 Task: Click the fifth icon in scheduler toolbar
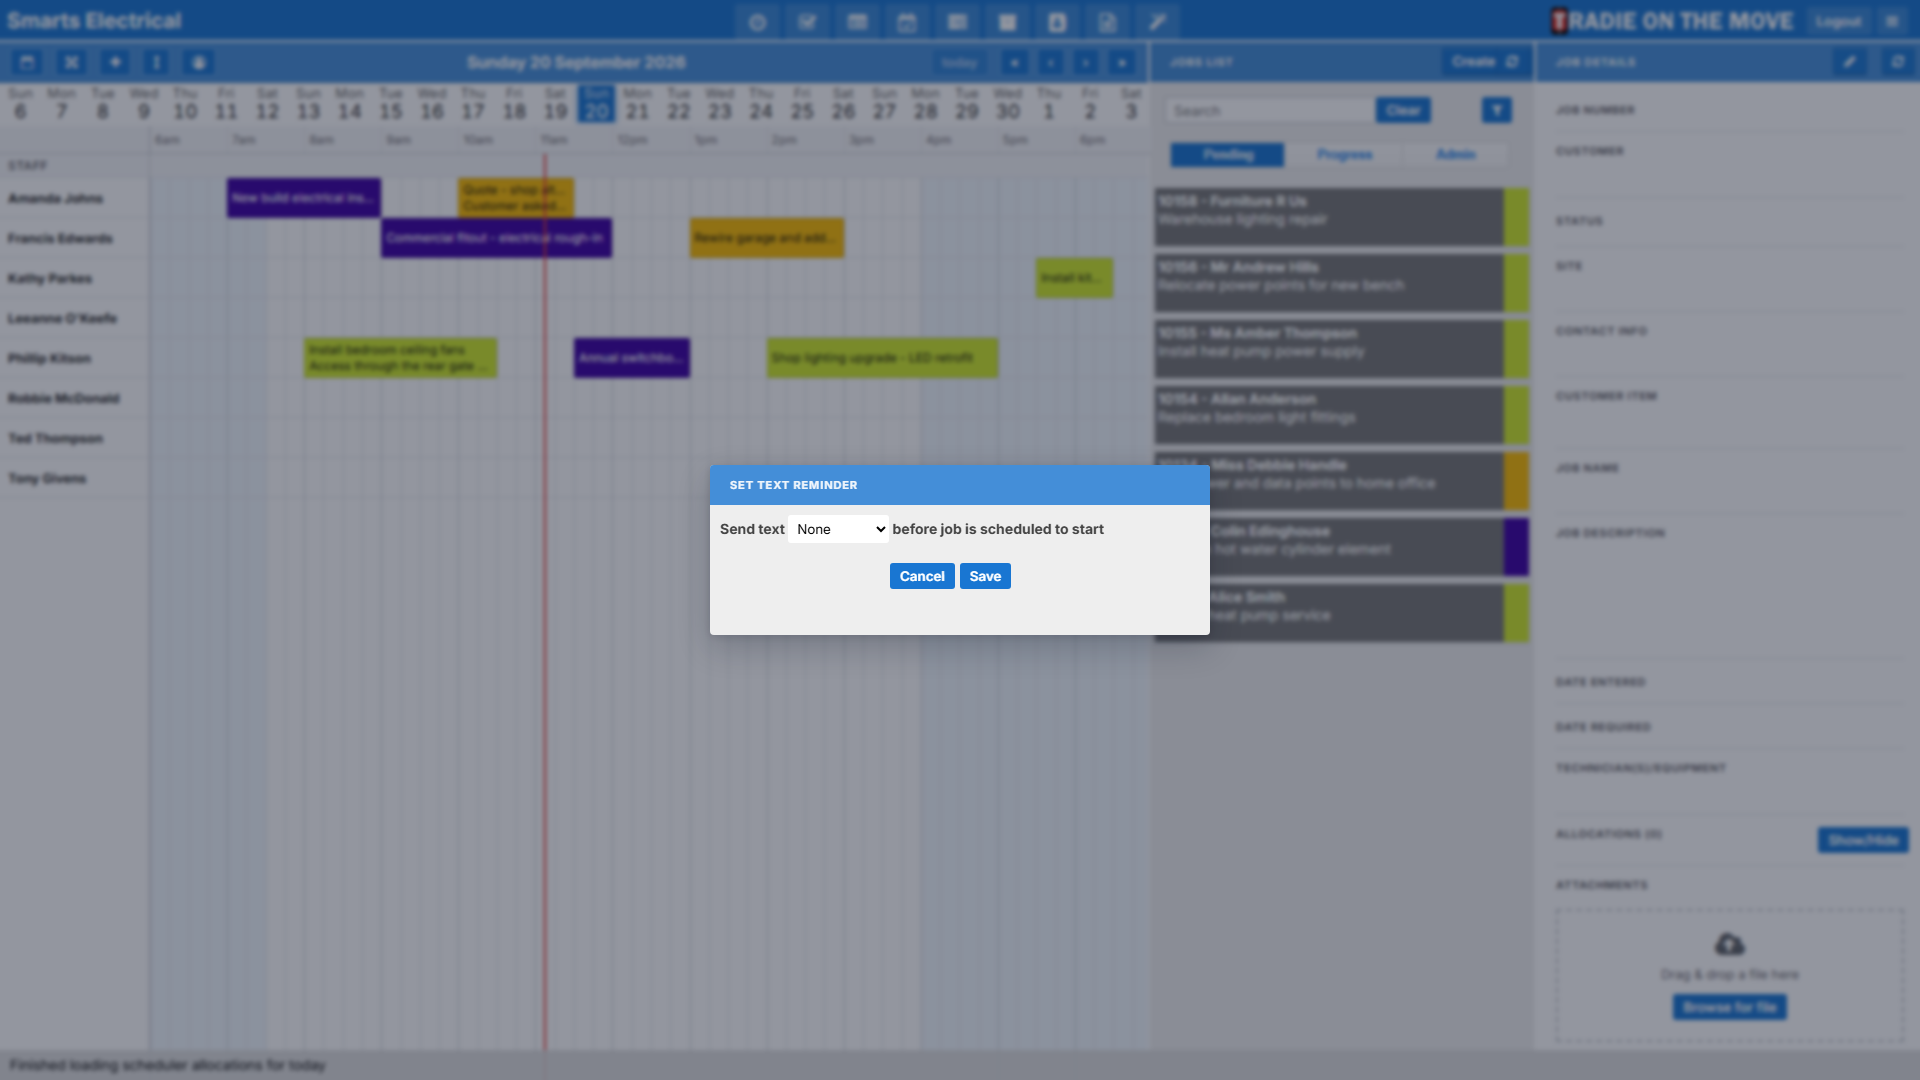199,62
